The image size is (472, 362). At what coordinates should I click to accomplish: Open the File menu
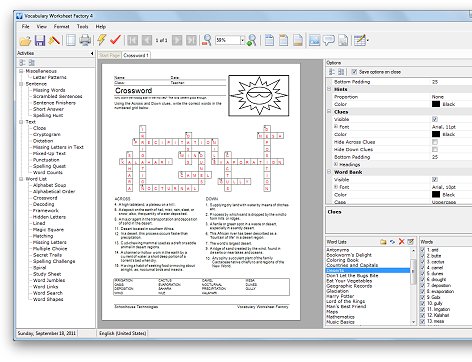click(25, 26)
